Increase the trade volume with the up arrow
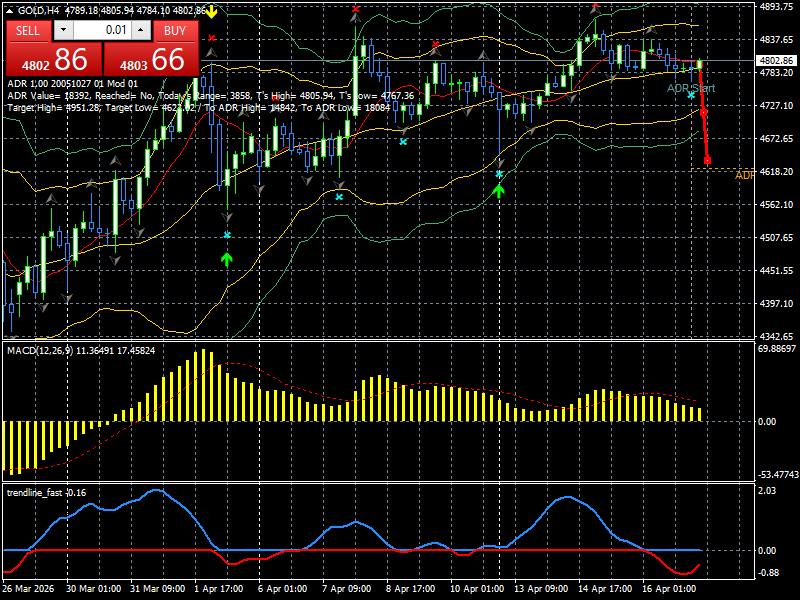The height and width of the screenshot is (600, 800). [x=141, y=30]
